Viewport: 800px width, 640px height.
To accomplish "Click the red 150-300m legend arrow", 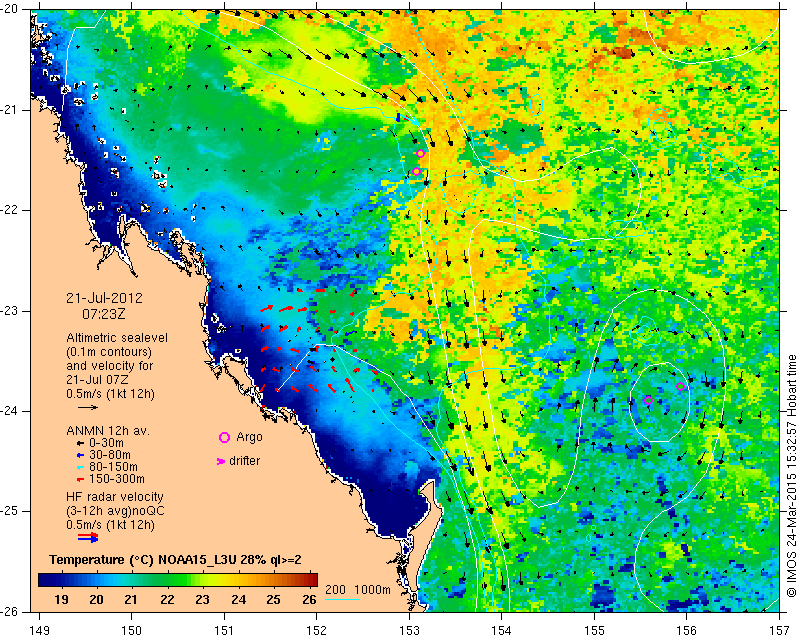I will point(80,479).
